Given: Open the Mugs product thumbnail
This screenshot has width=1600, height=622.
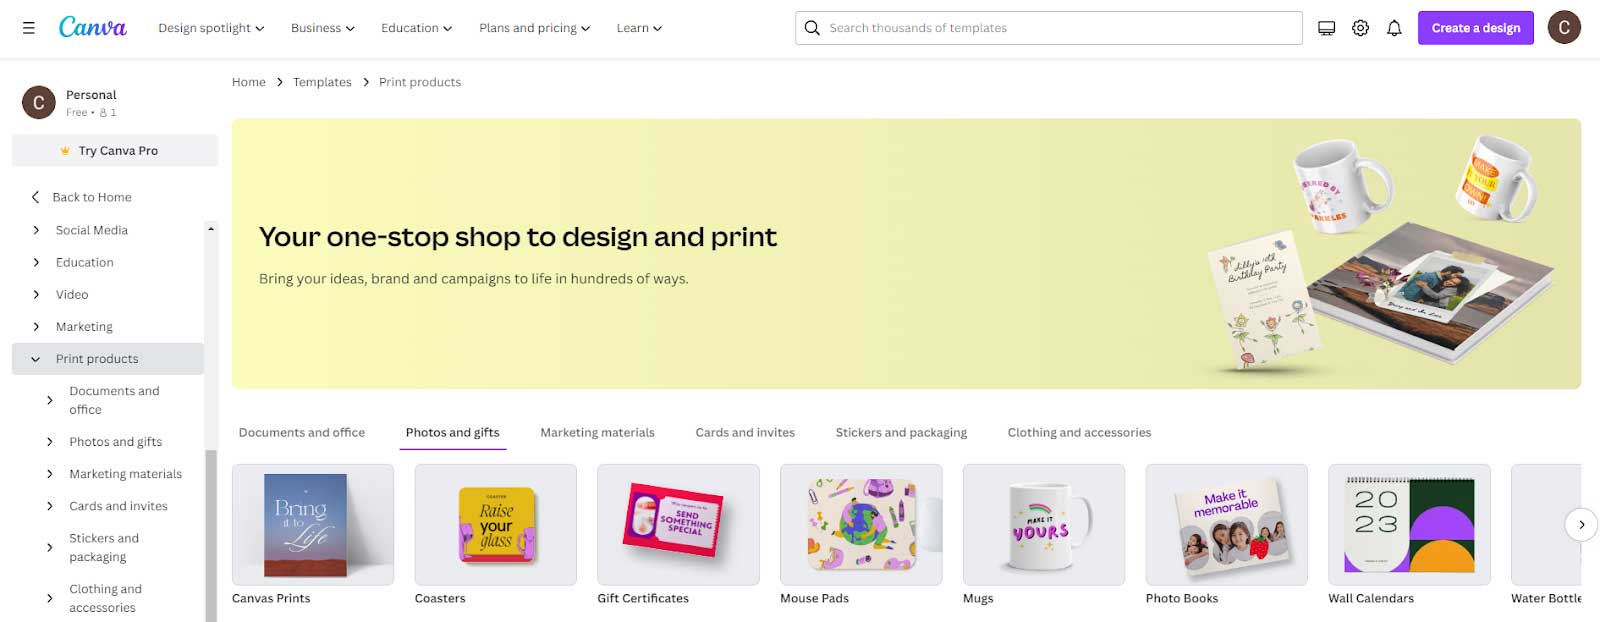Looking at the screenshot, I should (x=1043, y=525).
